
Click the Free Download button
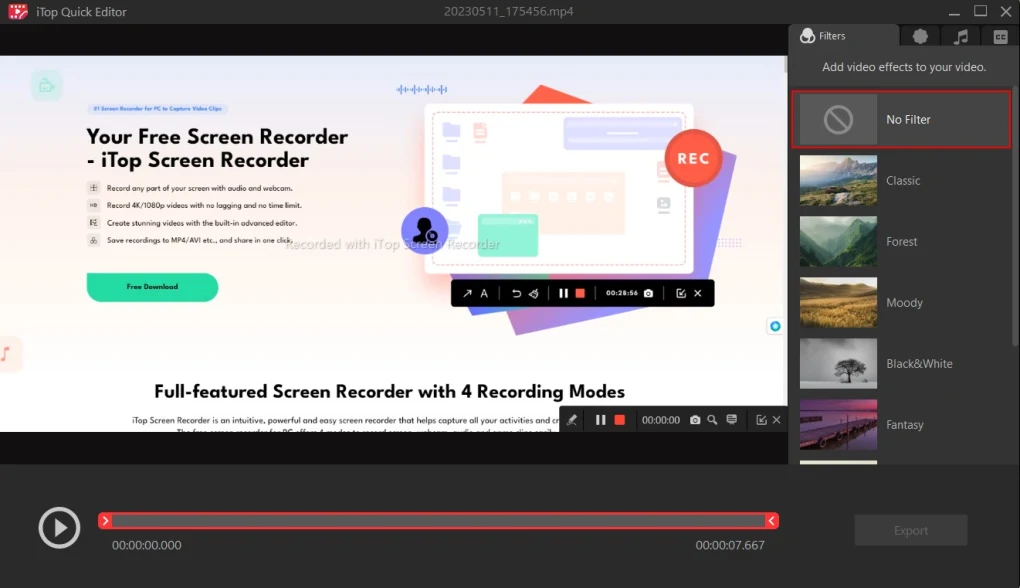coord(152,287)
